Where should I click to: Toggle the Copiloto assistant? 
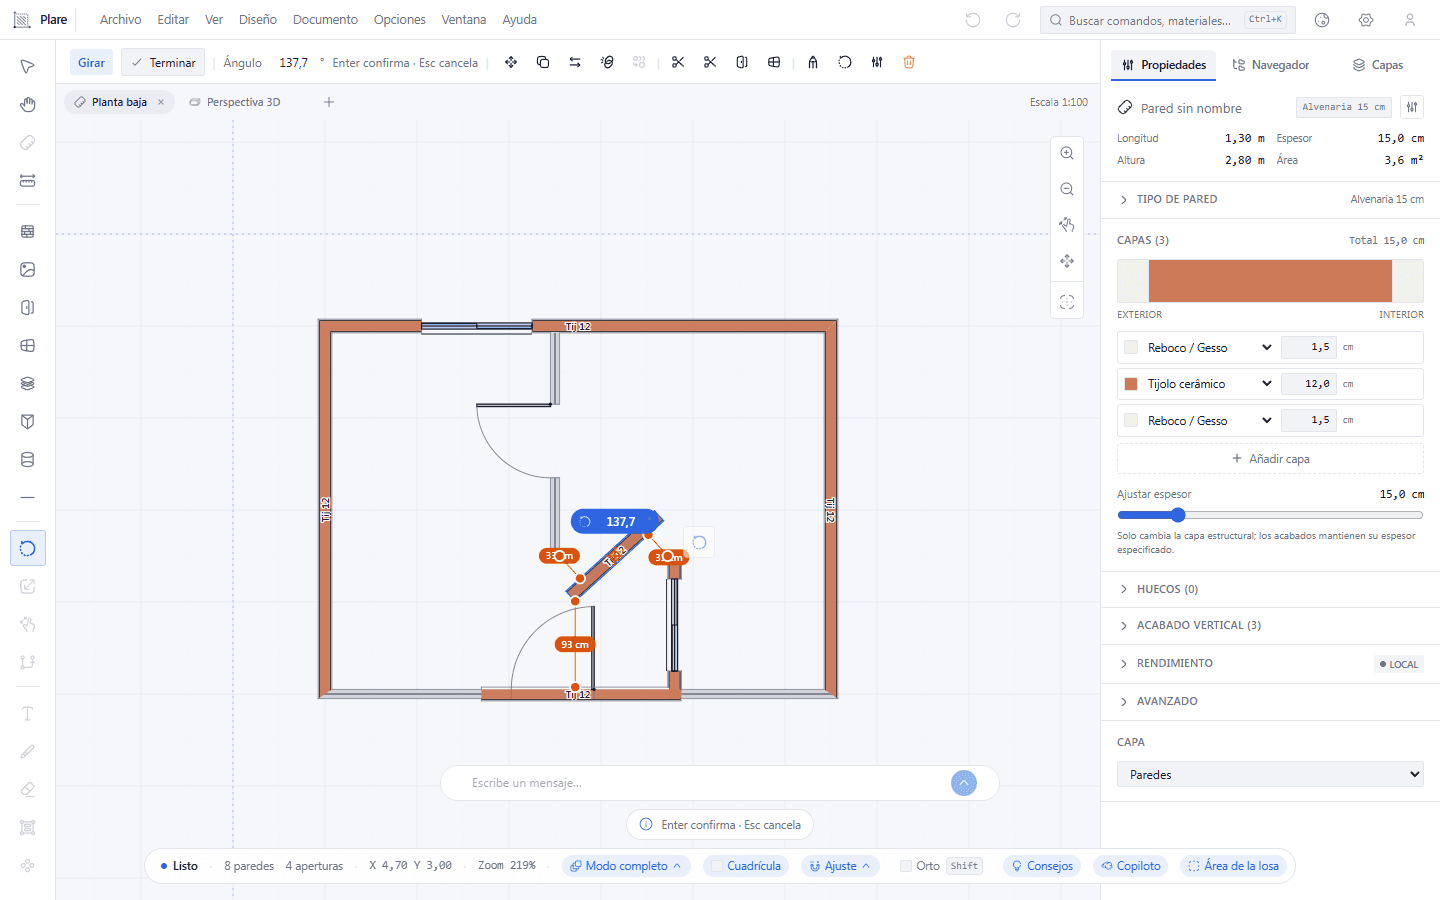pos(1131,866)
